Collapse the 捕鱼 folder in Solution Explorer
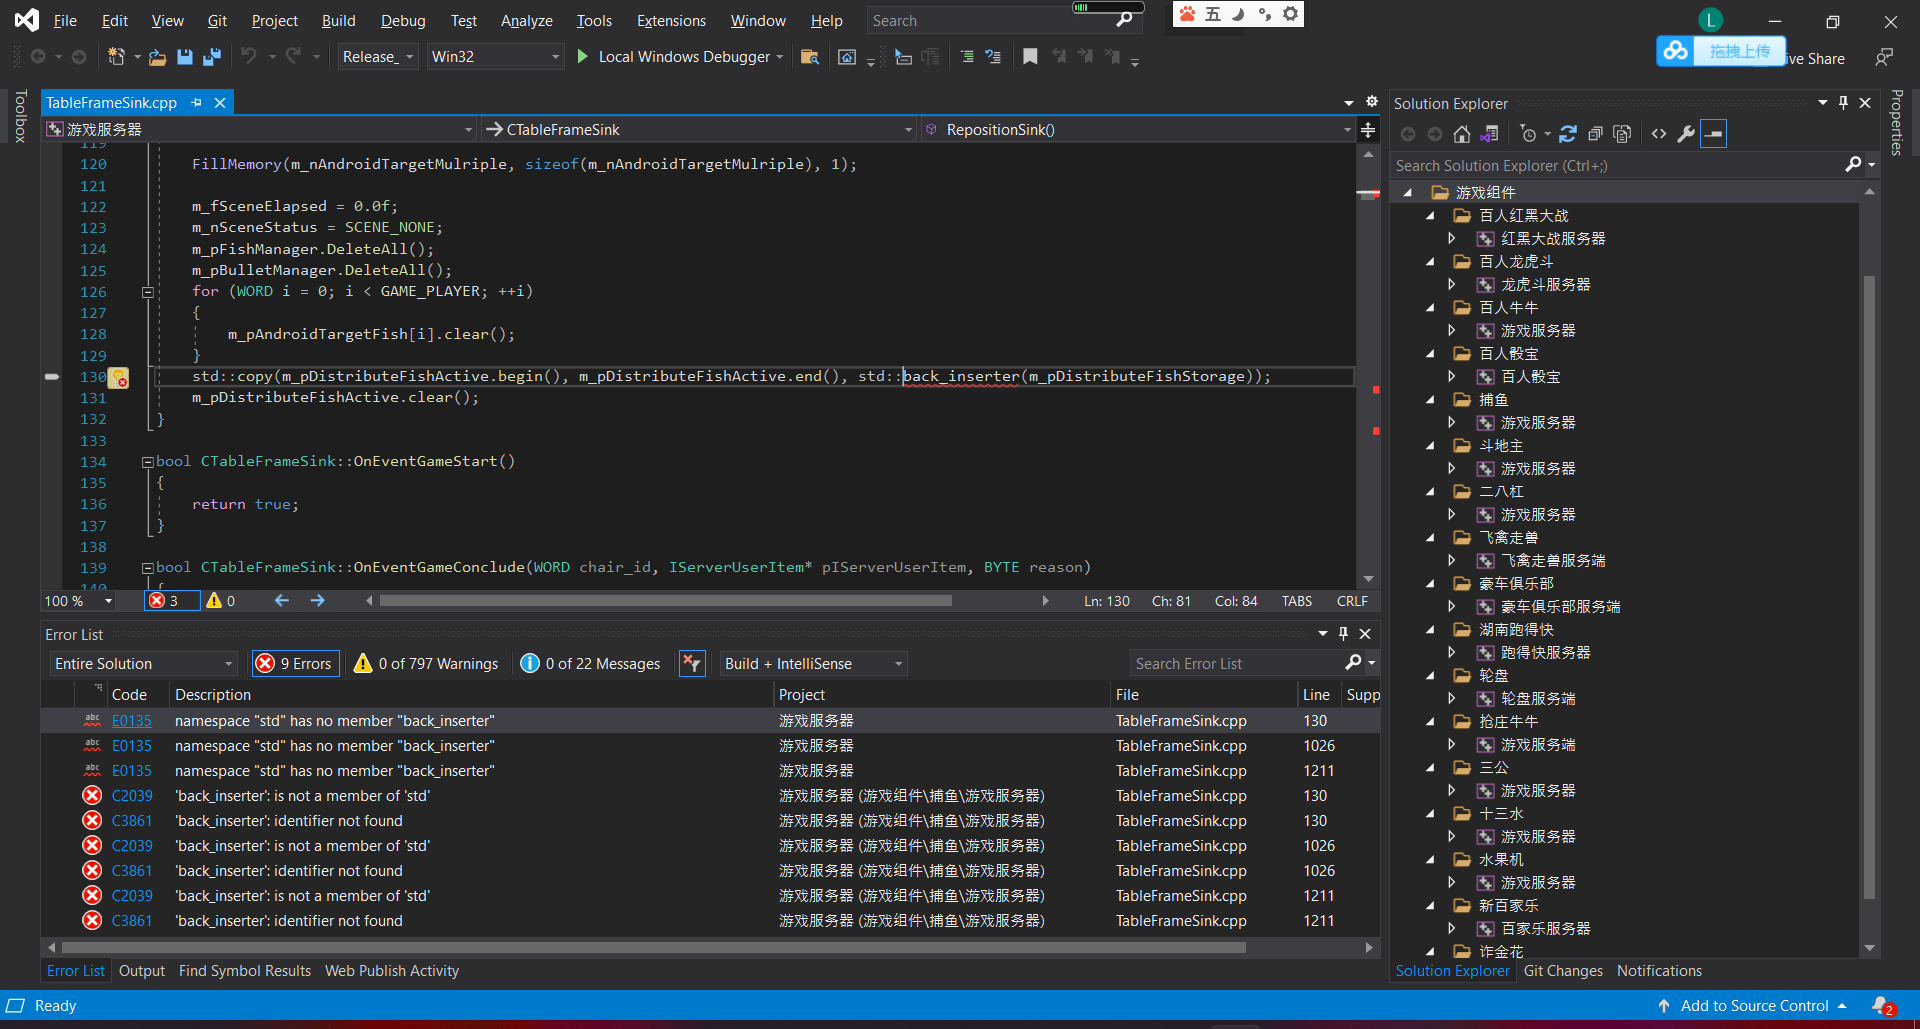Screen dimensions: 1920x1029 (1430, 400)
